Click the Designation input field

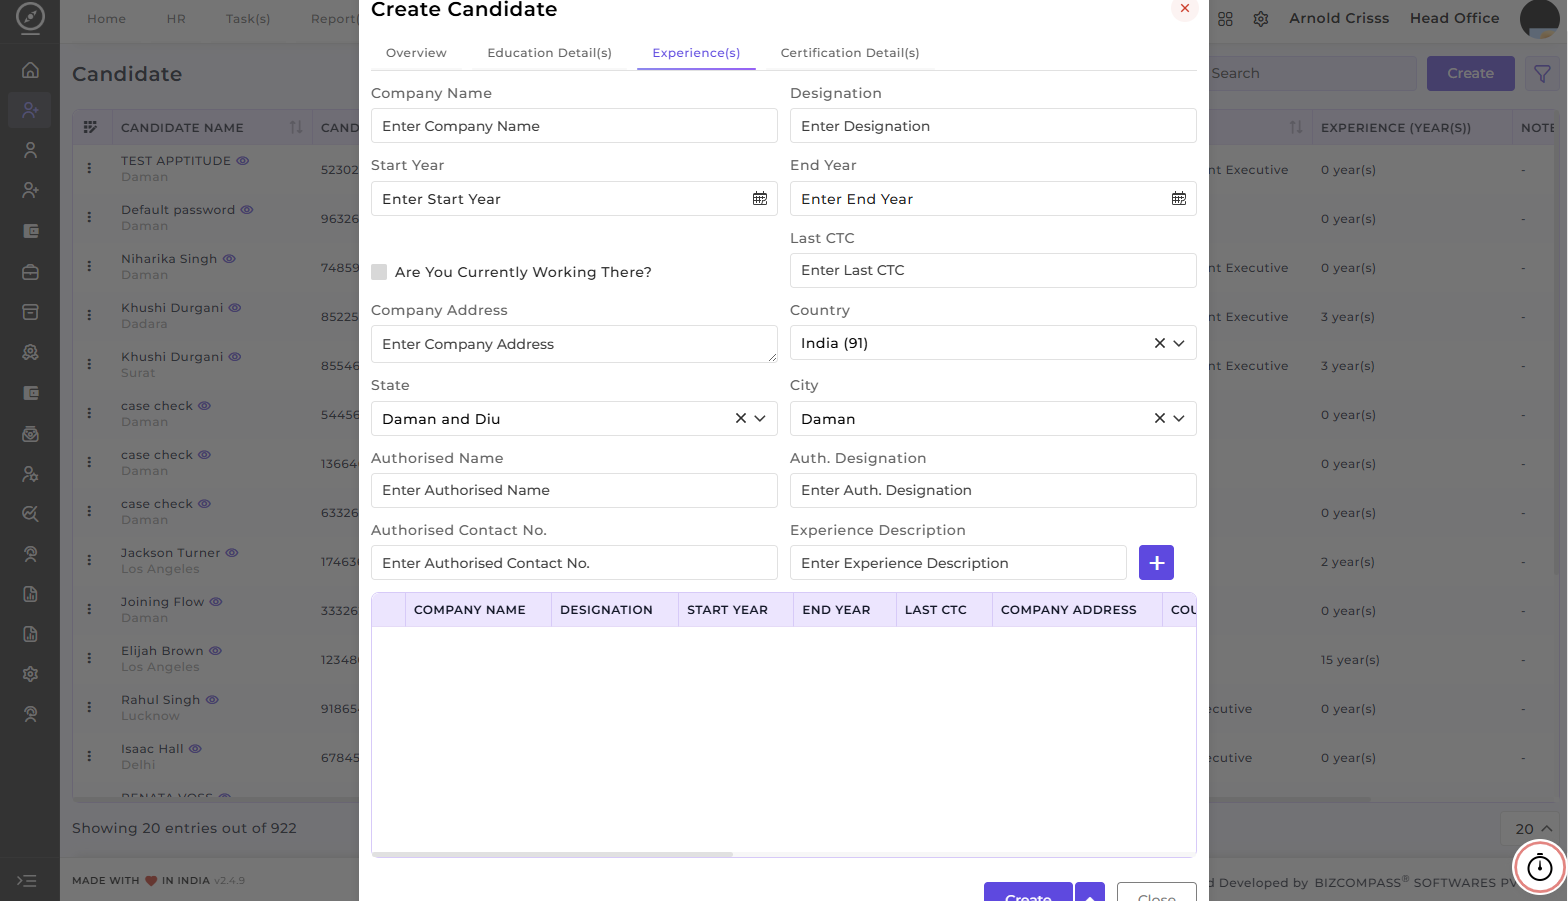tap(993, 126)
